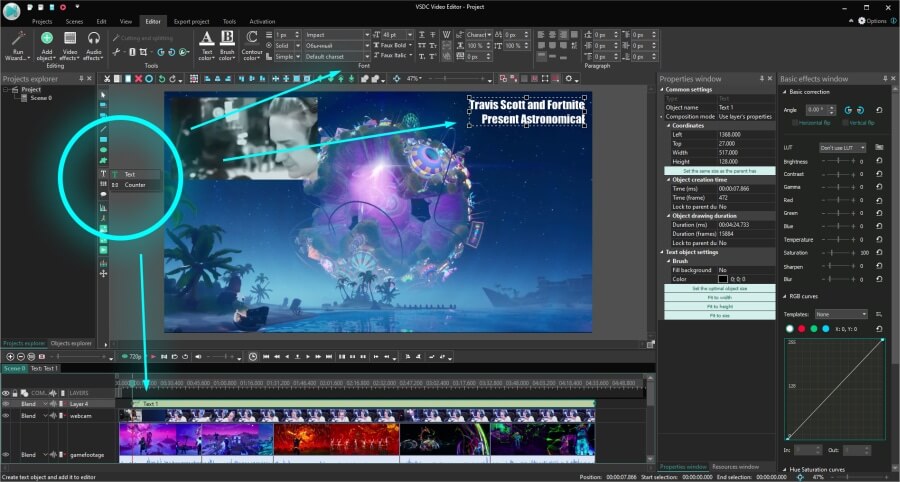Click the red preview play button
This screenshot has height=482, width=900.
(x=153, y=356)
